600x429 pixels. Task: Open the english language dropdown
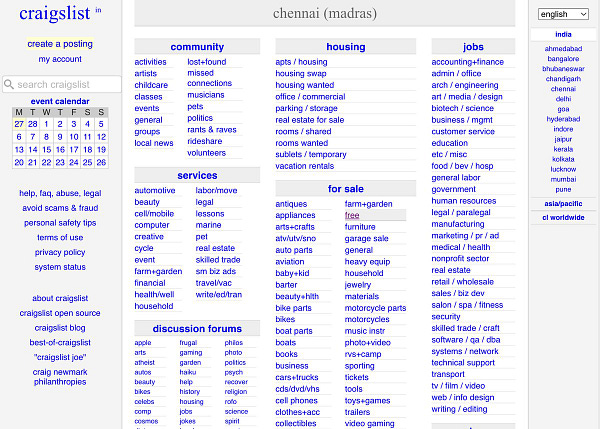click(x=563, y=14)
